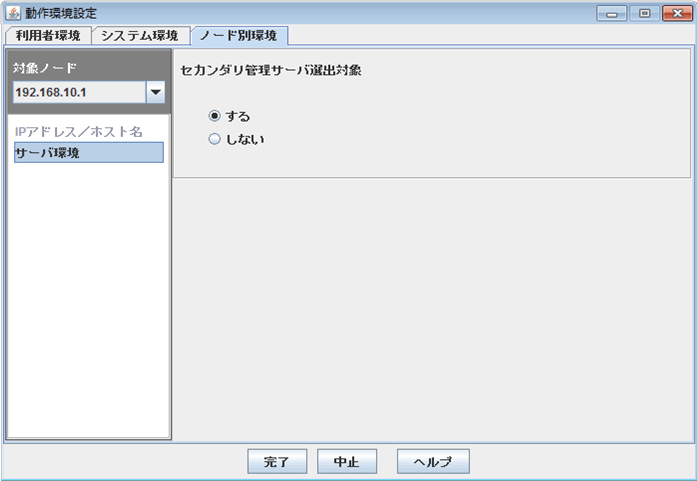Switch to the 利用者環境 tab

click(x=47, y=35)
